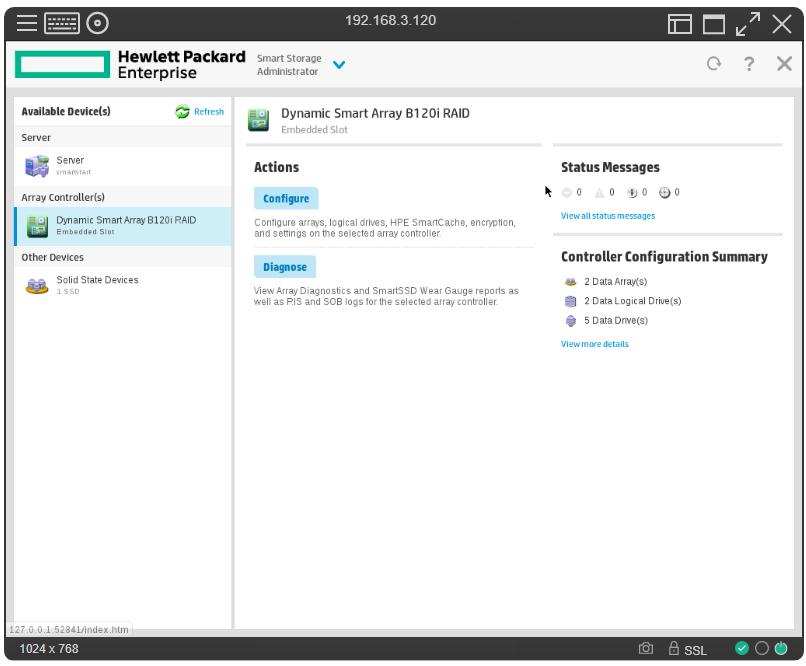Screen dimensions: 806x666
Task: Click the virtual media disc icon
Action: click(98, 22)
